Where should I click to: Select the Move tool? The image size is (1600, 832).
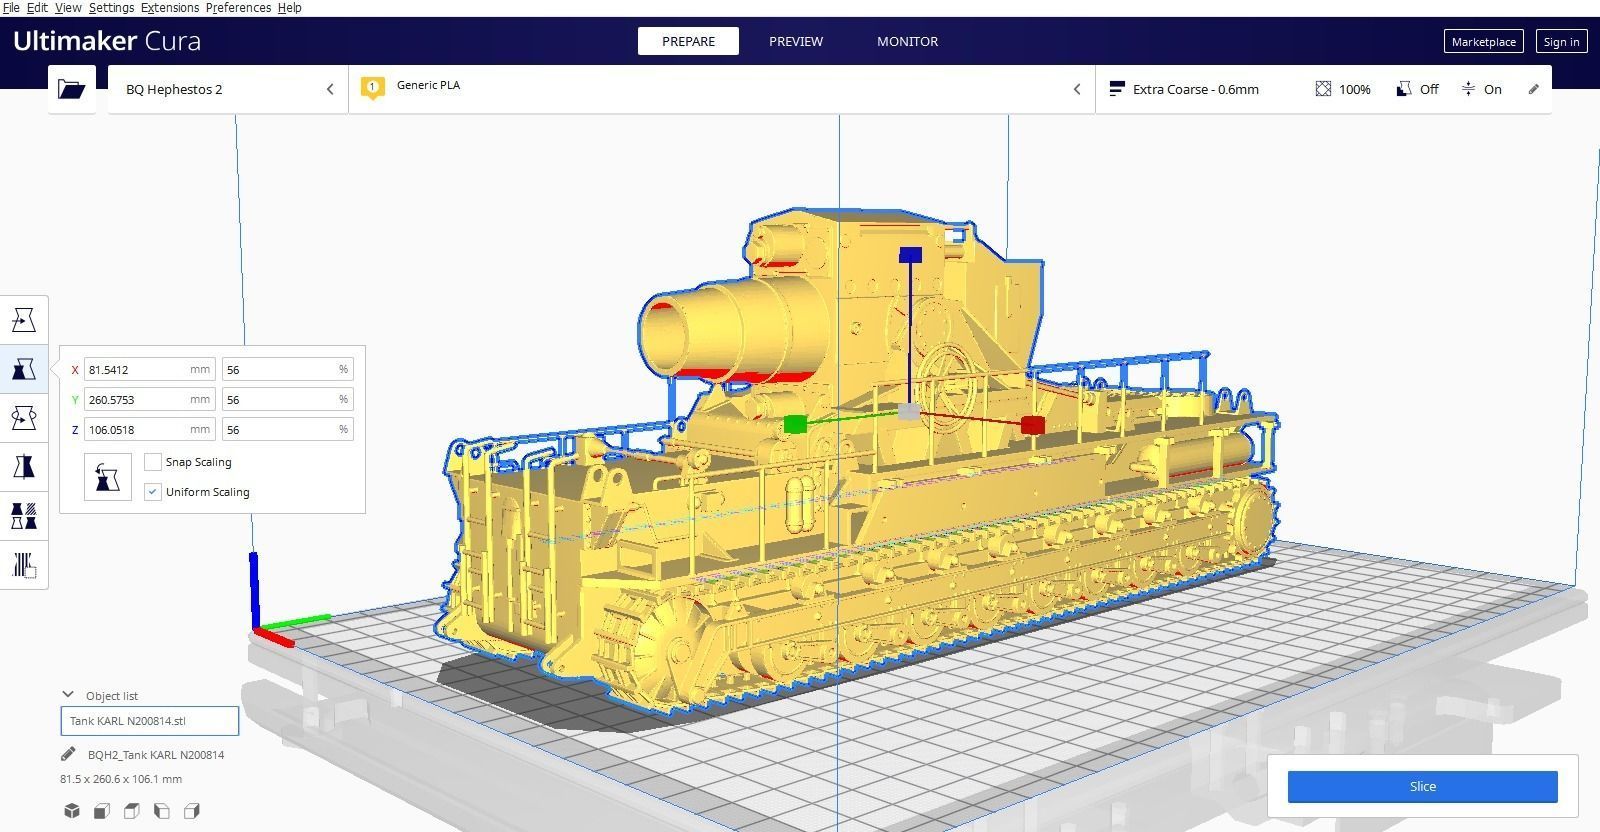24,320
